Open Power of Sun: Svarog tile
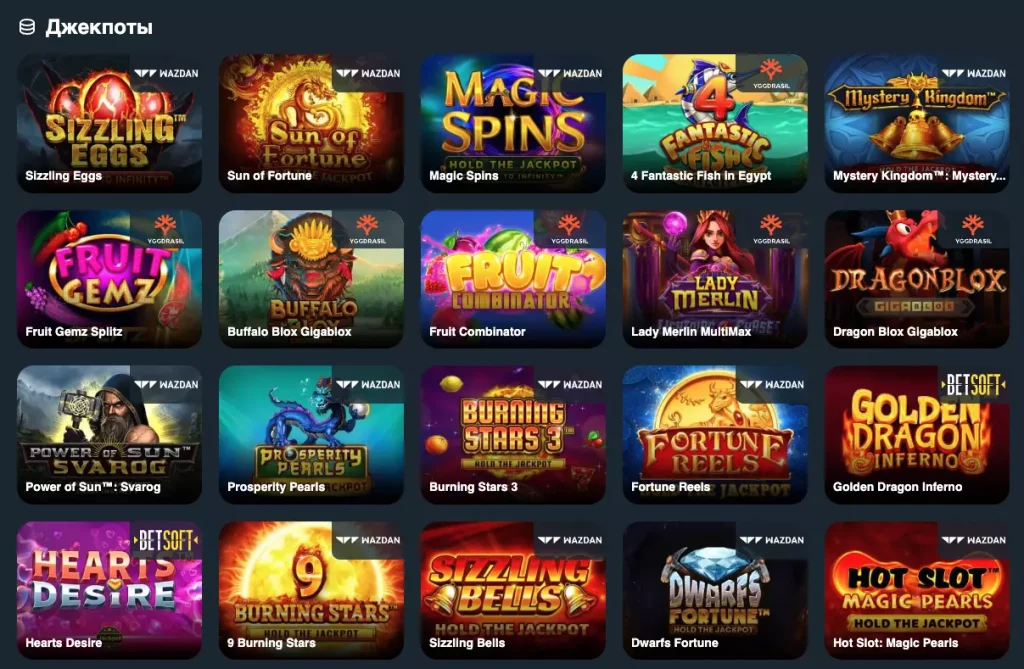Image resolution: width=1024 pixels, height=669 pixels. pos(109,434)
